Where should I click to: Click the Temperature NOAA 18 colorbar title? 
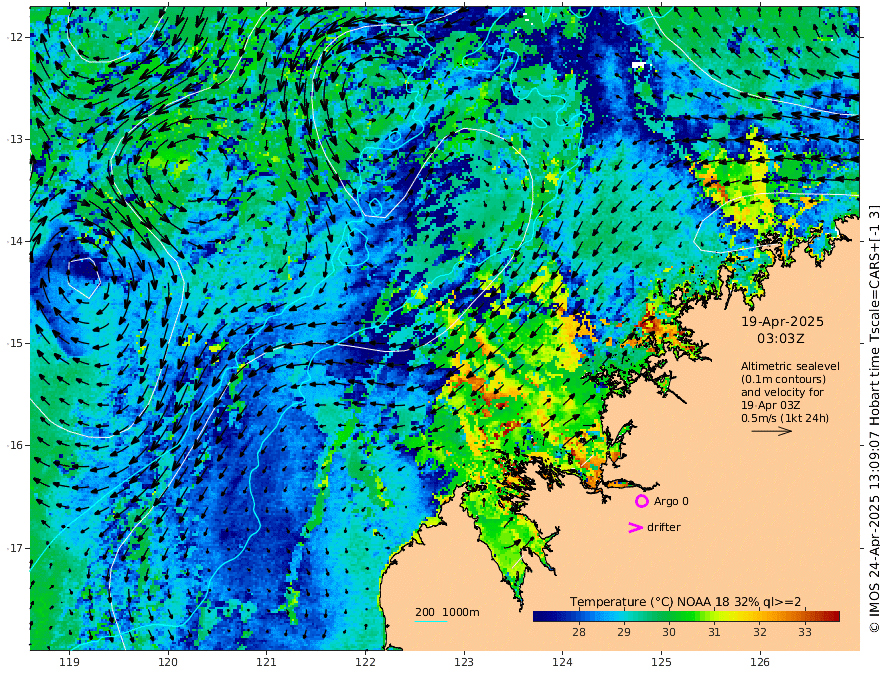pos(685,602)
